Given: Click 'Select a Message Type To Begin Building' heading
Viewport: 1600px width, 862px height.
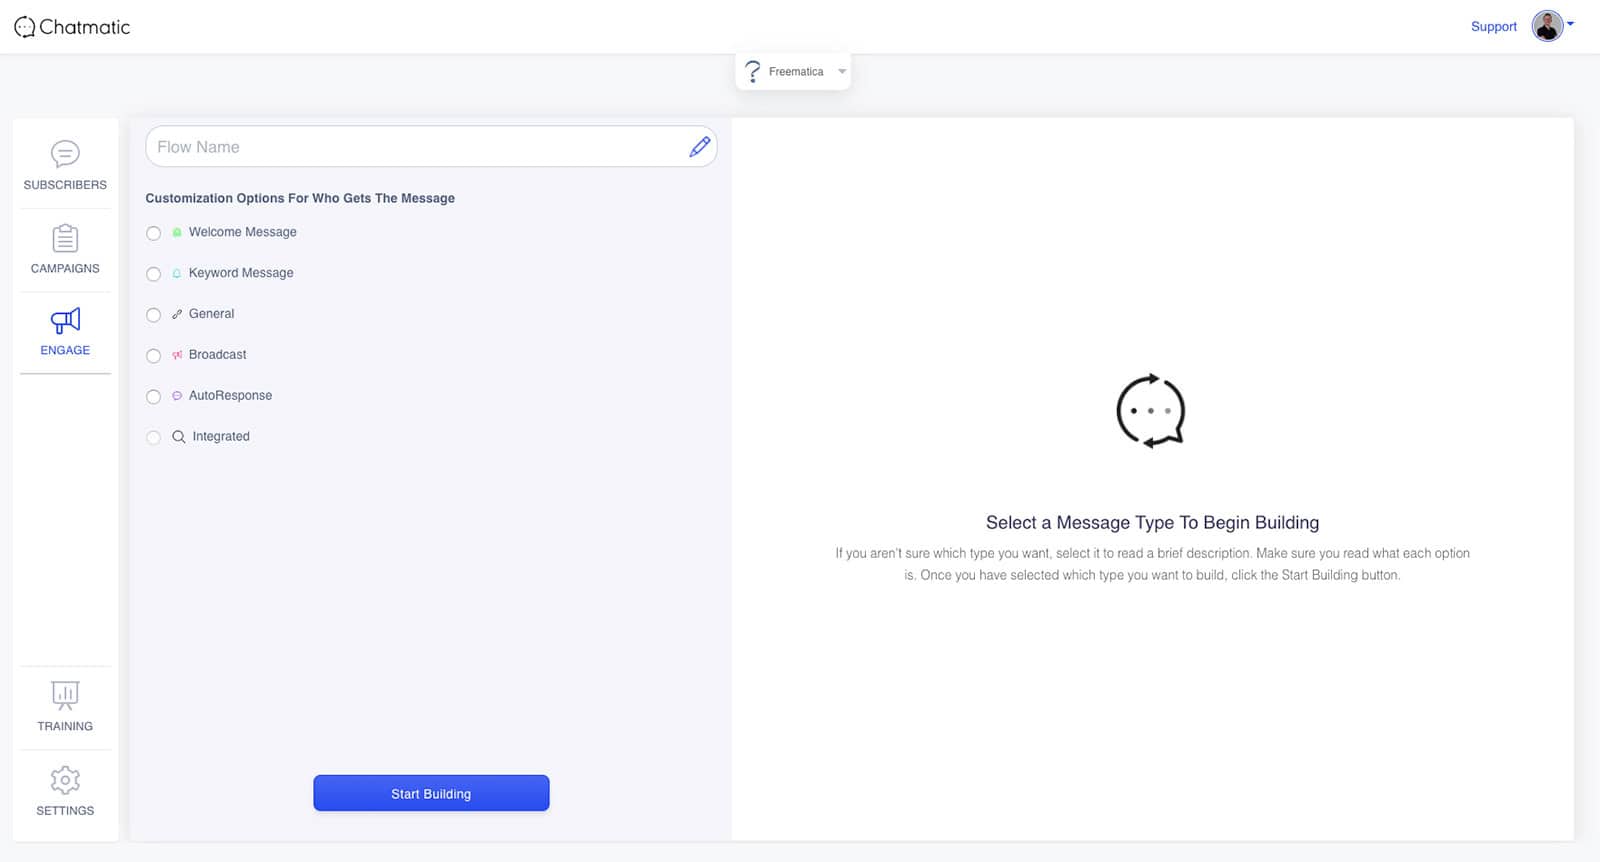Looking at the screenshot, I should tap(1152, 523).
